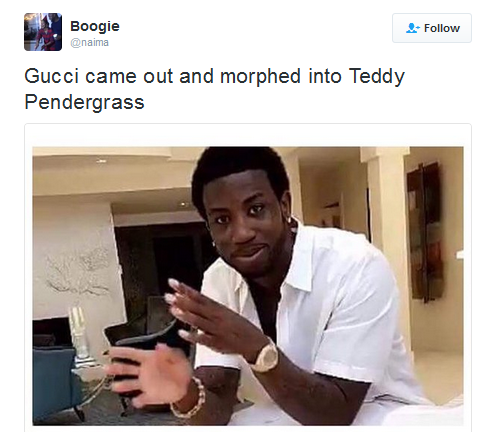Click the gold wristwatch in the photo
Screen dimensions: 494x432
[x=266, y=356]
